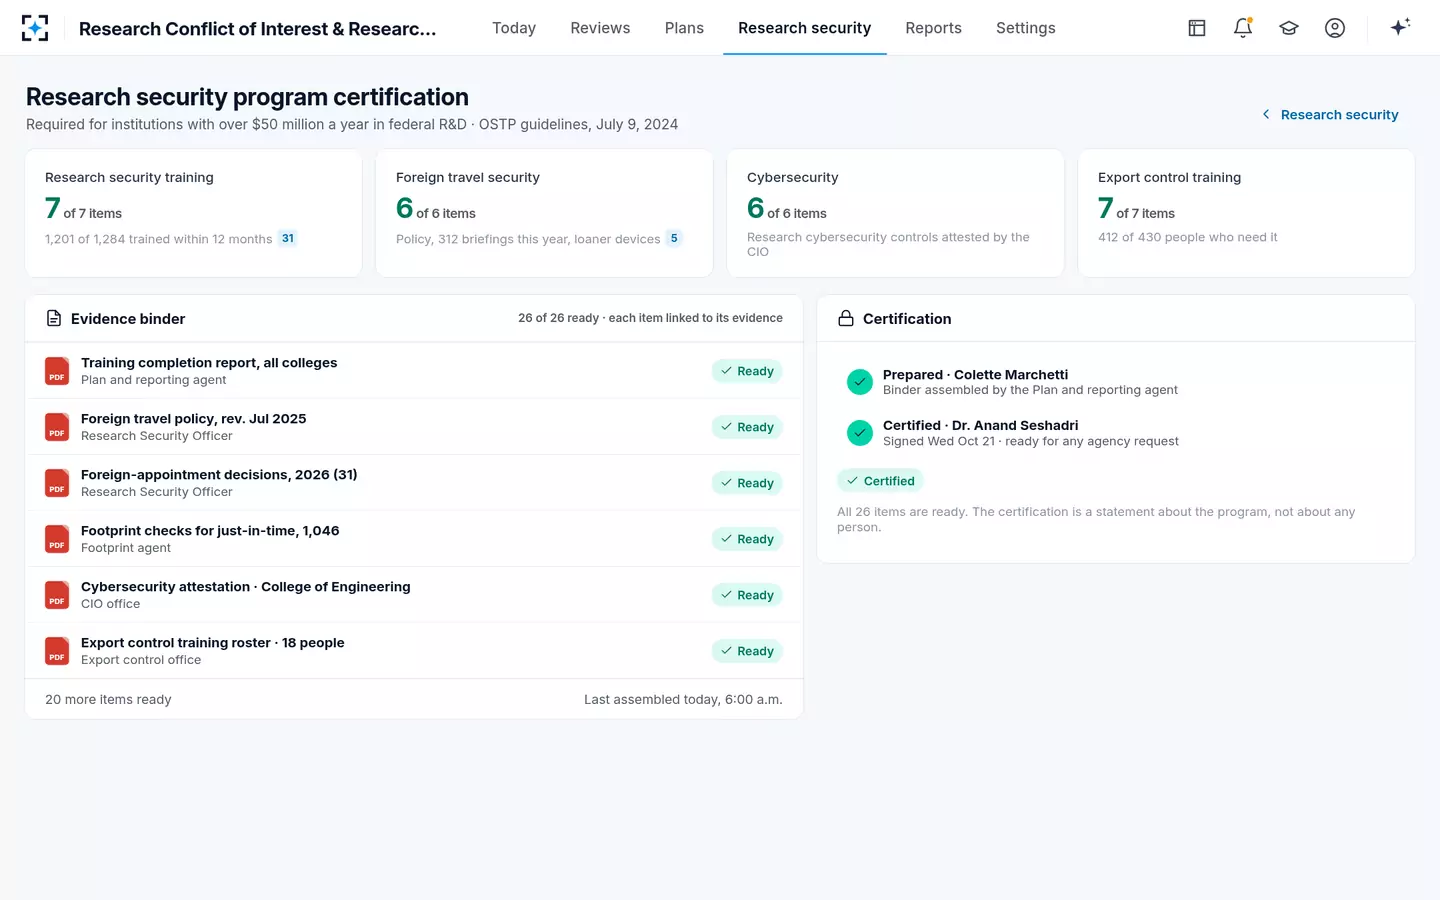Open the Plans tab
1440x900 pixels.
684,28
